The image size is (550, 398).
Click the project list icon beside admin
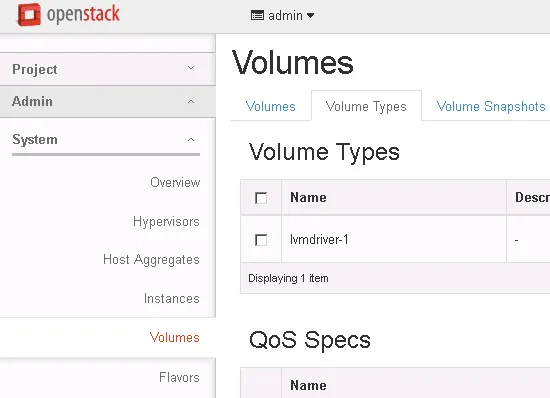[257, 15]
